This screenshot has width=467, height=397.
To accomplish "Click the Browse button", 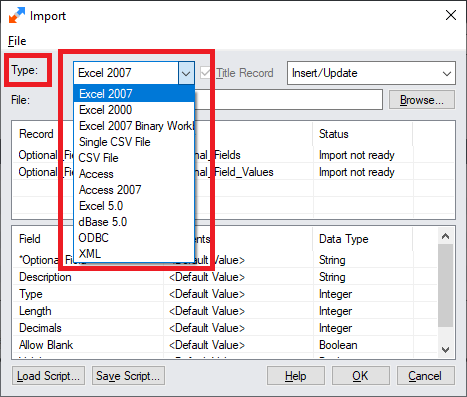I will (x=422, y=100).
